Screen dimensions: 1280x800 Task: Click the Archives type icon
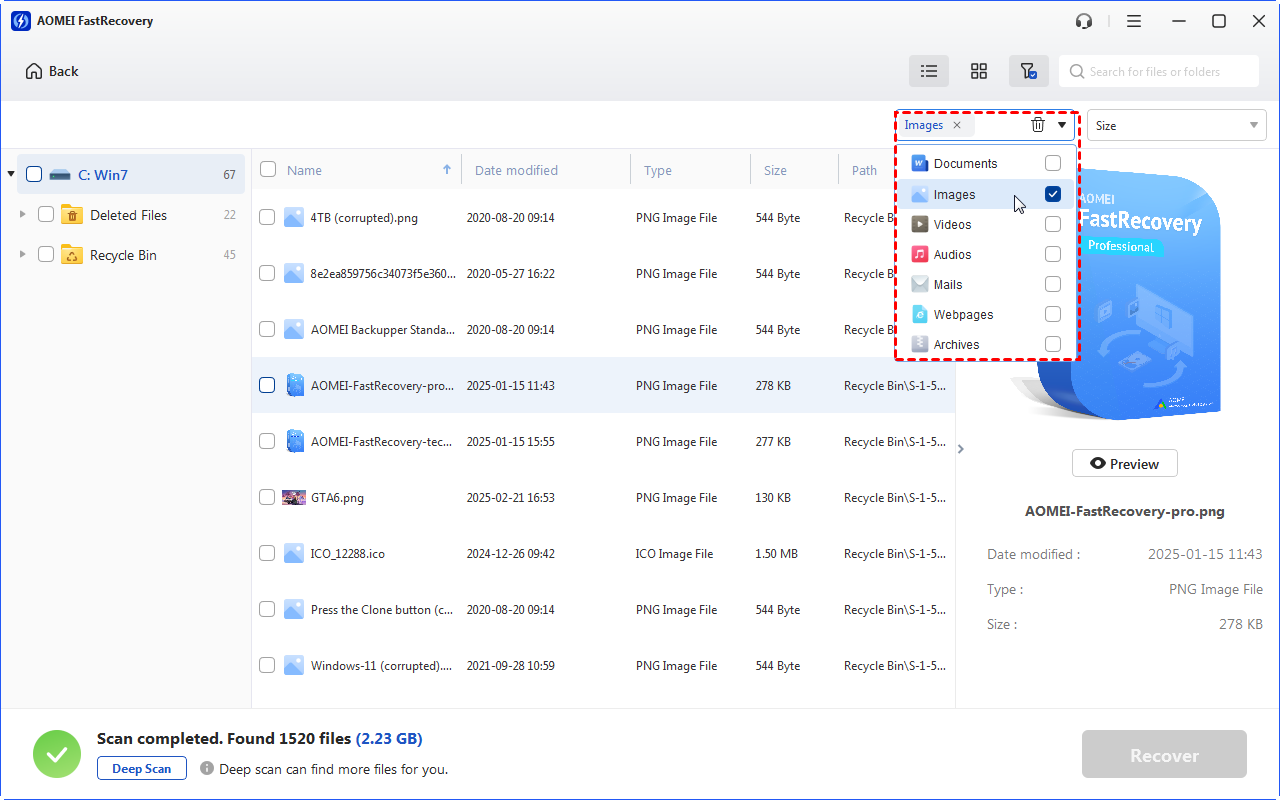tap(920, 344)
